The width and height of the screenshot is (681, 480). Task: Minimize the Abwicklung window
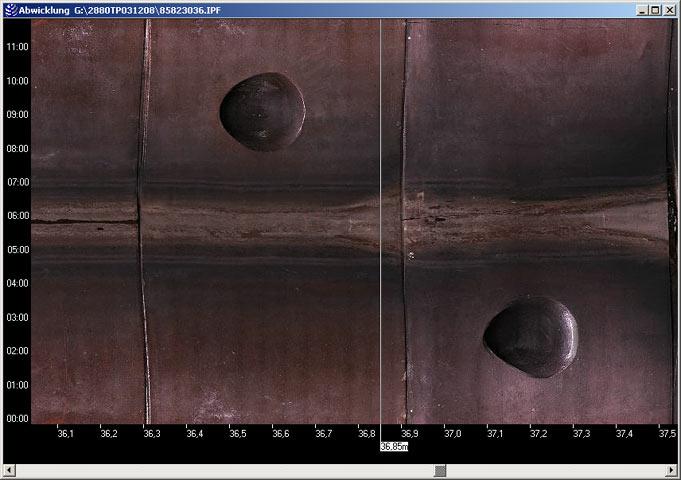[x=641, y=9]
